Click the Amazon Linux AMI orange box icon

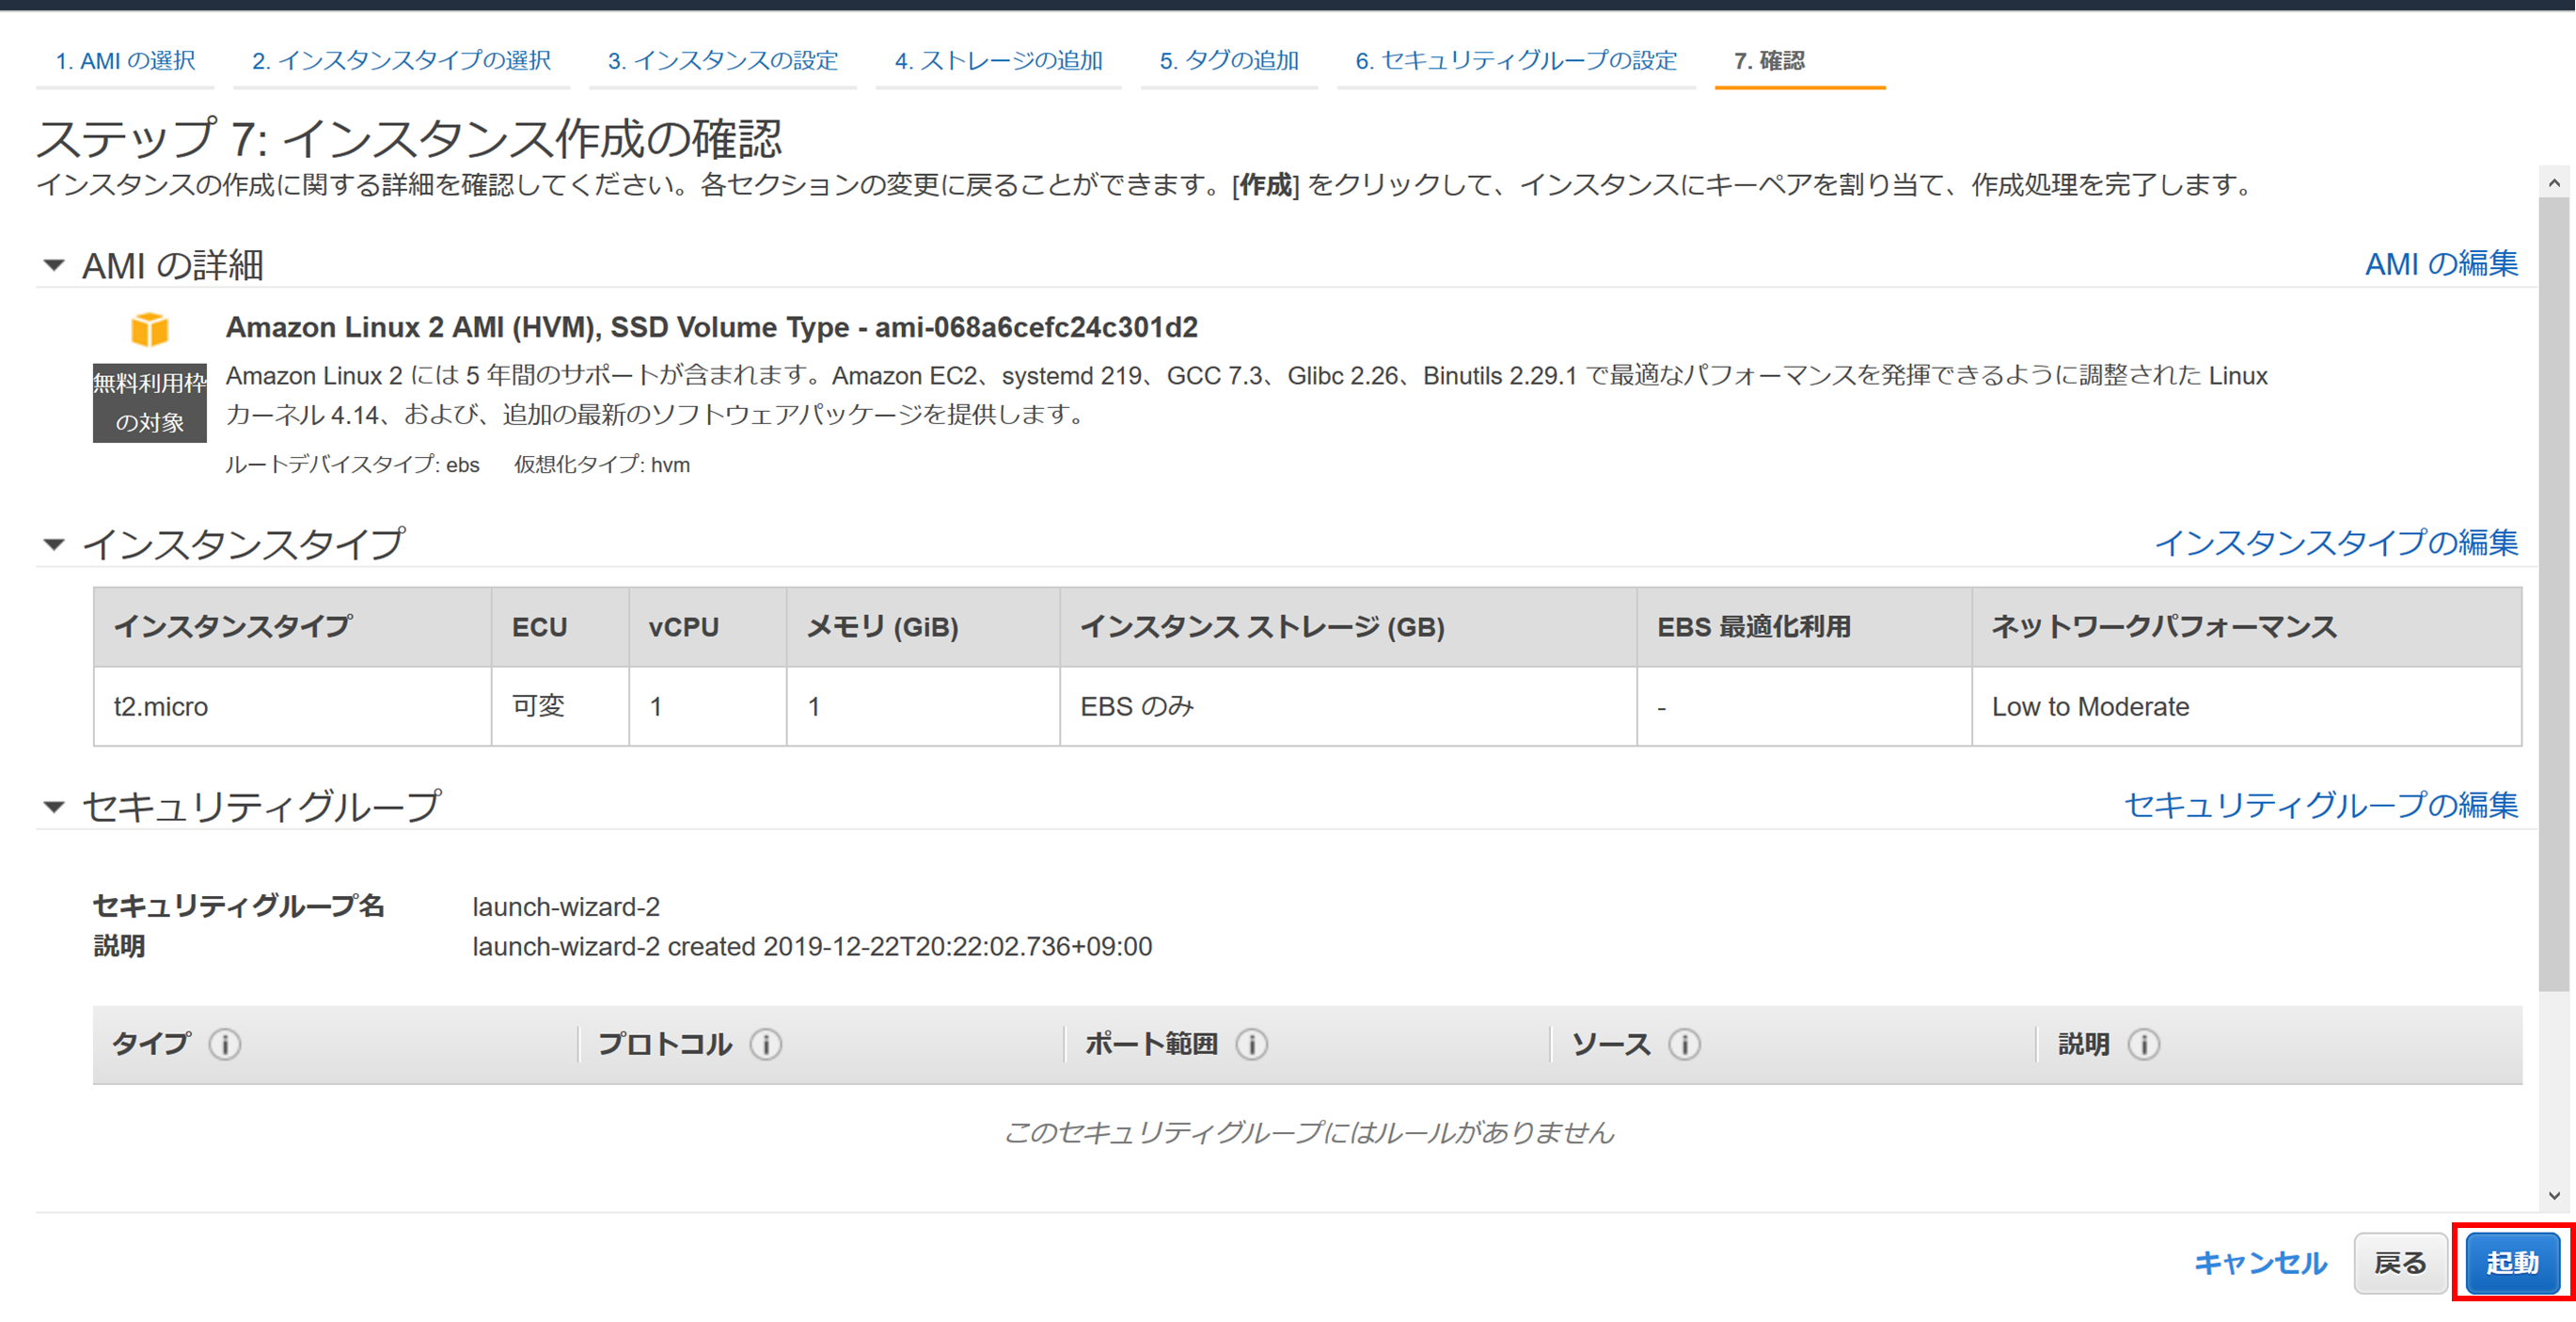(149, 329)
